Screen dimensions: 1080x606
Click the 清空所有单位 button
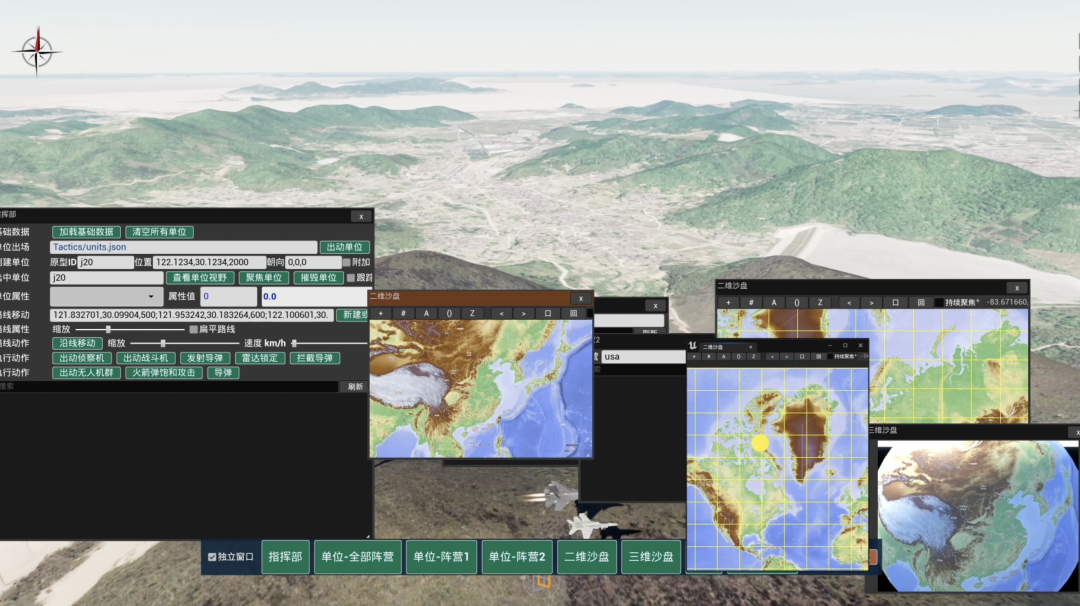(159, 232)
